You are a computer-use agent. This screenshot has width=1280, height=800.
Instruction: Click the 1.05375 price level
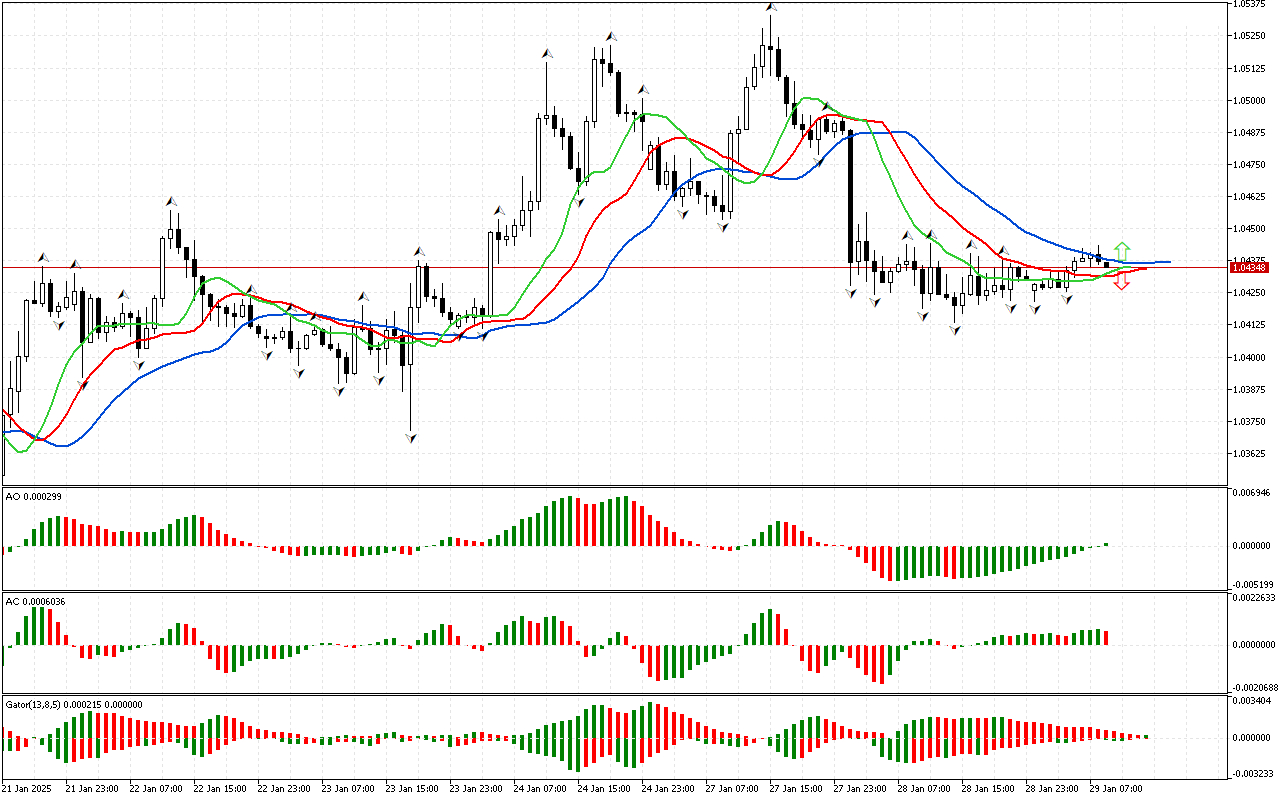pyautogui.click(x=1250, y=4)
